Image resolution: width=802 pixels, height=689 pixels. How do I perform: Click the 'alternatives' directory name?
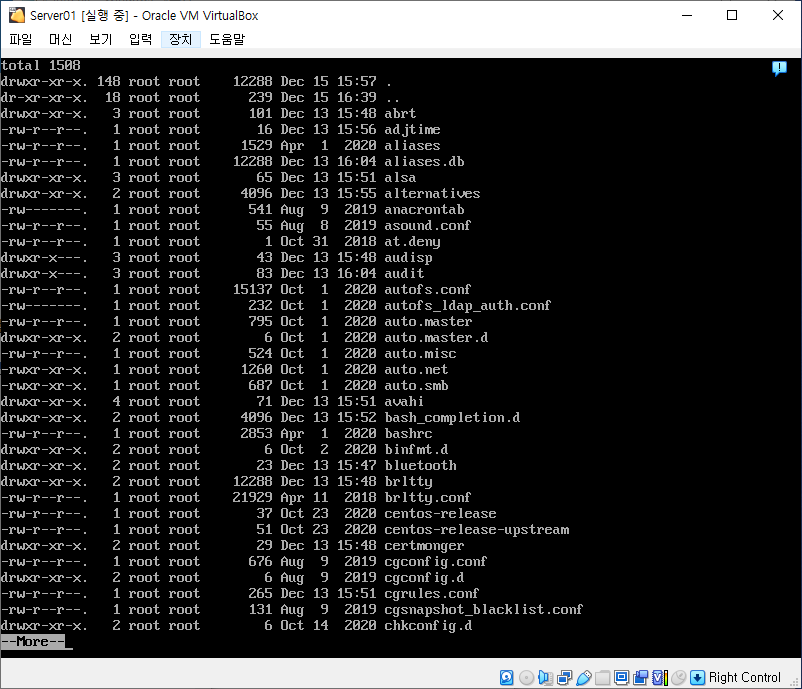432,193
